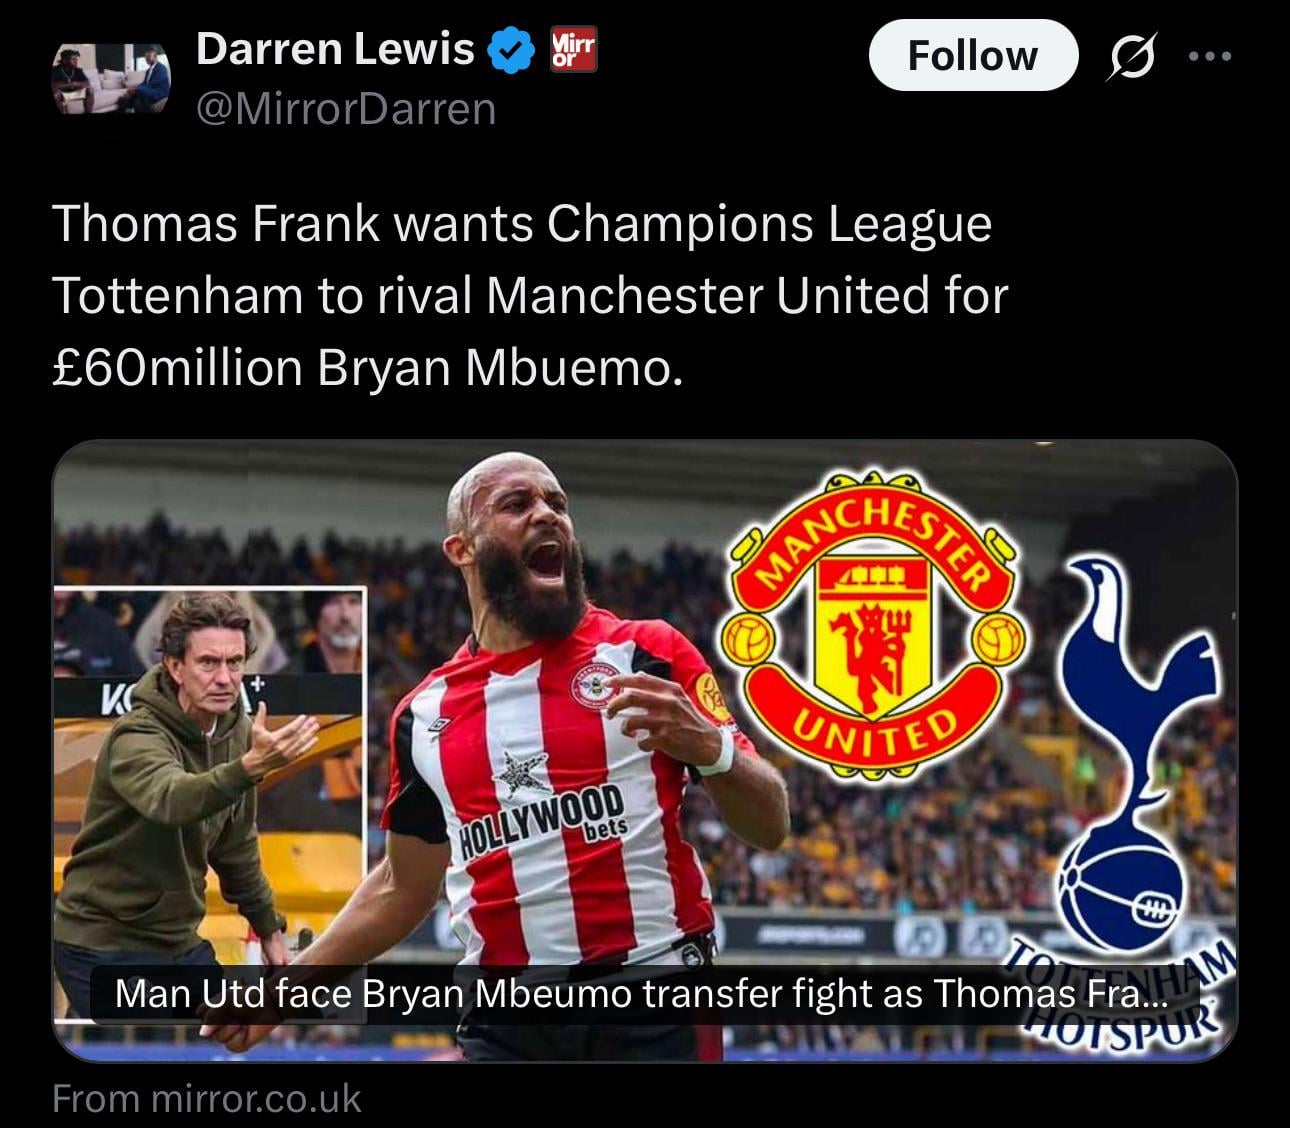This screenshot has width=1290, height=1128.
Task: Open the Darren Lewis display name
Action: tap(335, 49)
